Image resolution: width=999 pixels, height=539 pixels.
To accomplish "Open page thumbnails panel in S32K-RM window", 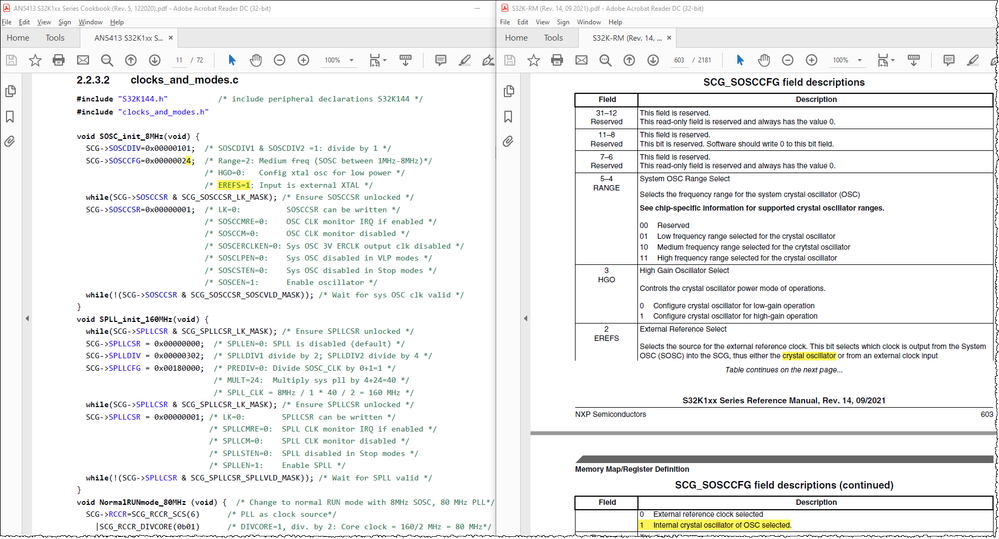I will point(508,91).
